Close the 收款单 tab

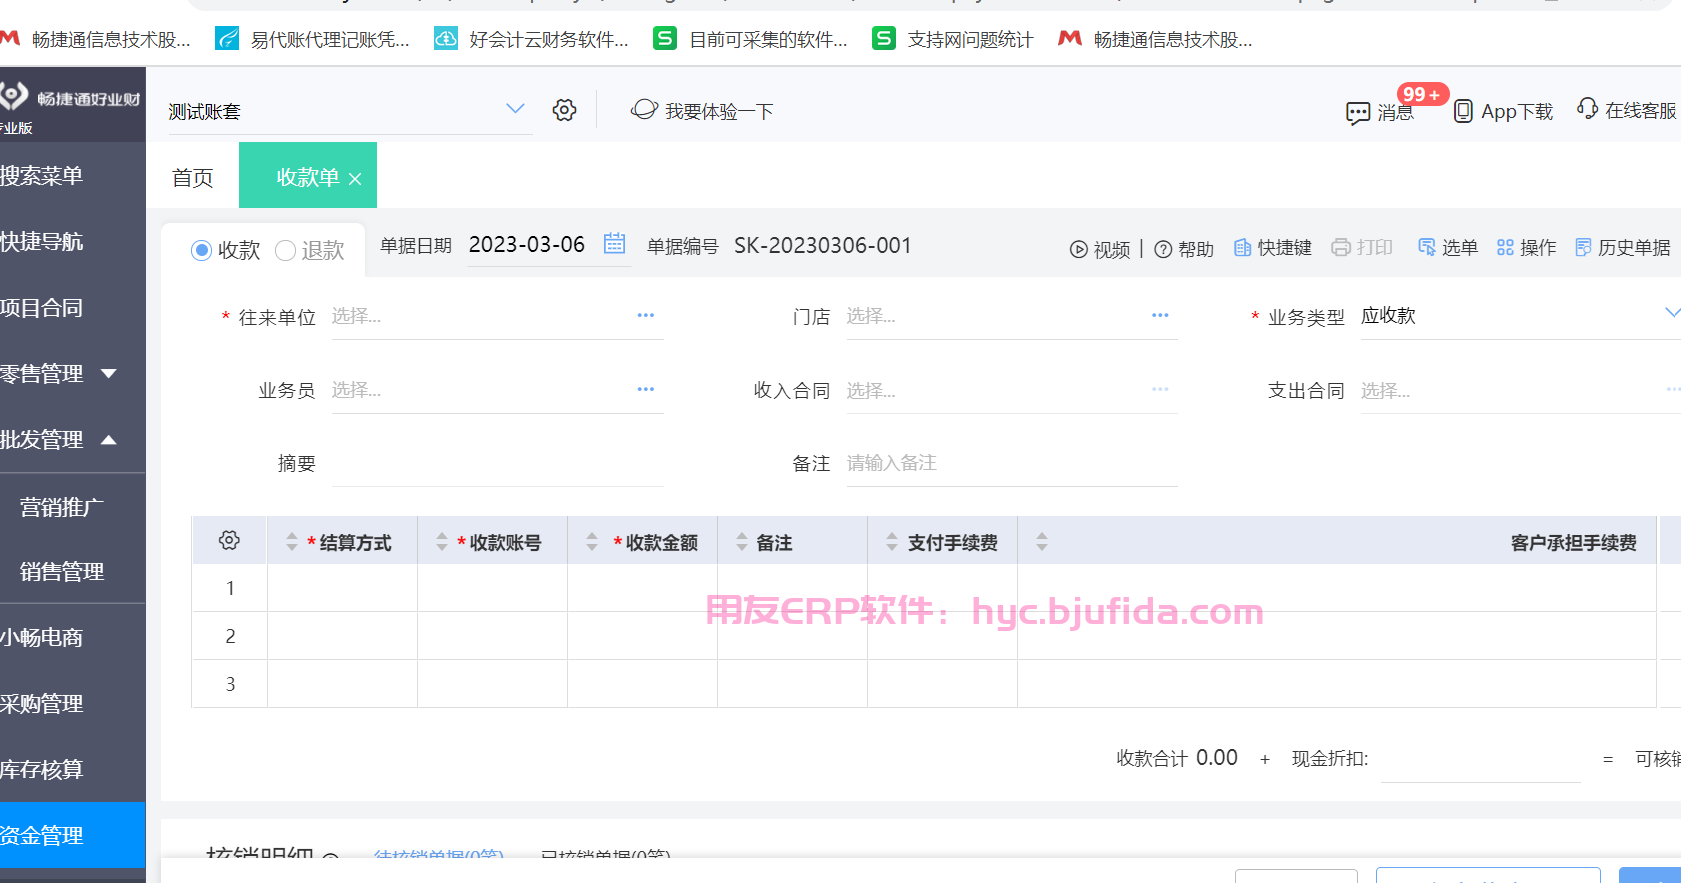[355, 179]
